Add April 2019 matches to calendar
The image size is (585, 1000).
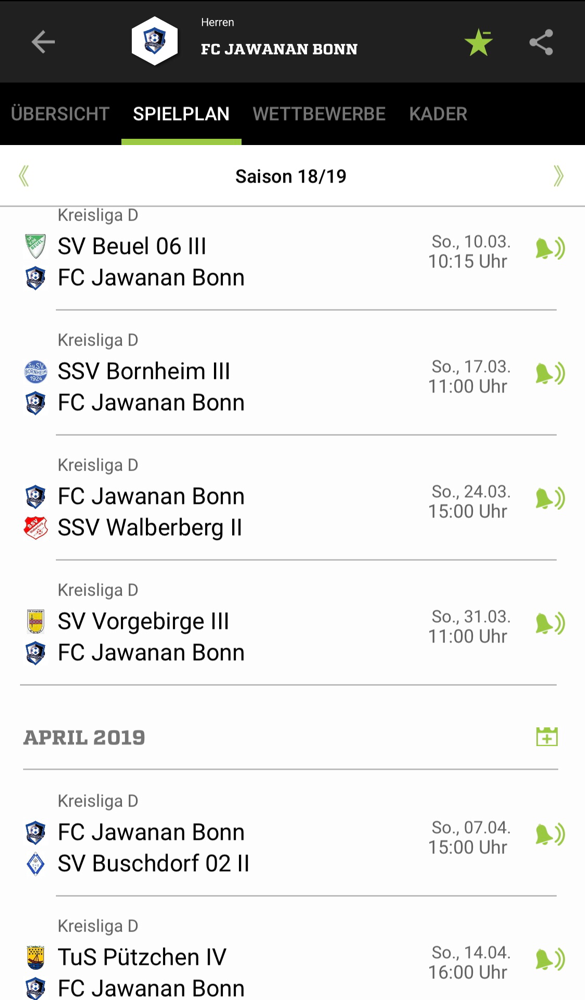[x=547, y=737]
